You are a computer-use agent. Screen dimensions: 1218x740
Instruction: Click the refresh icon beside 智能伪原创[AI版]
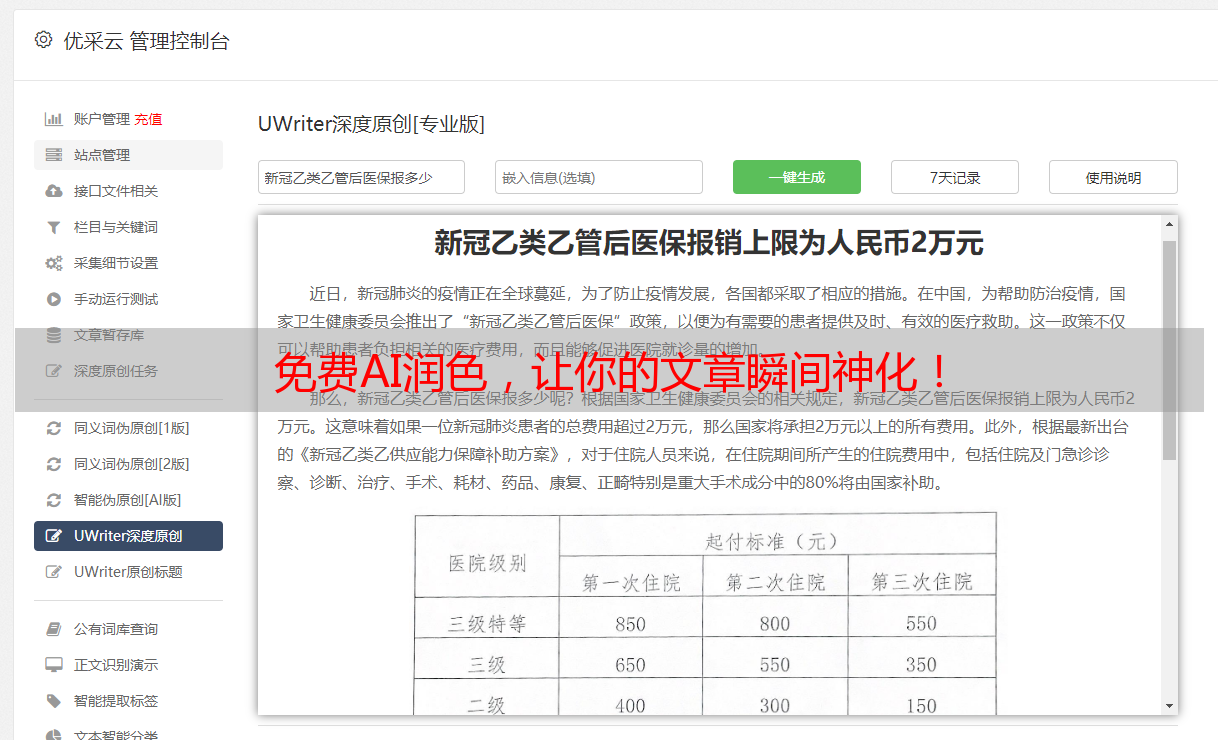tap(54, 500)
